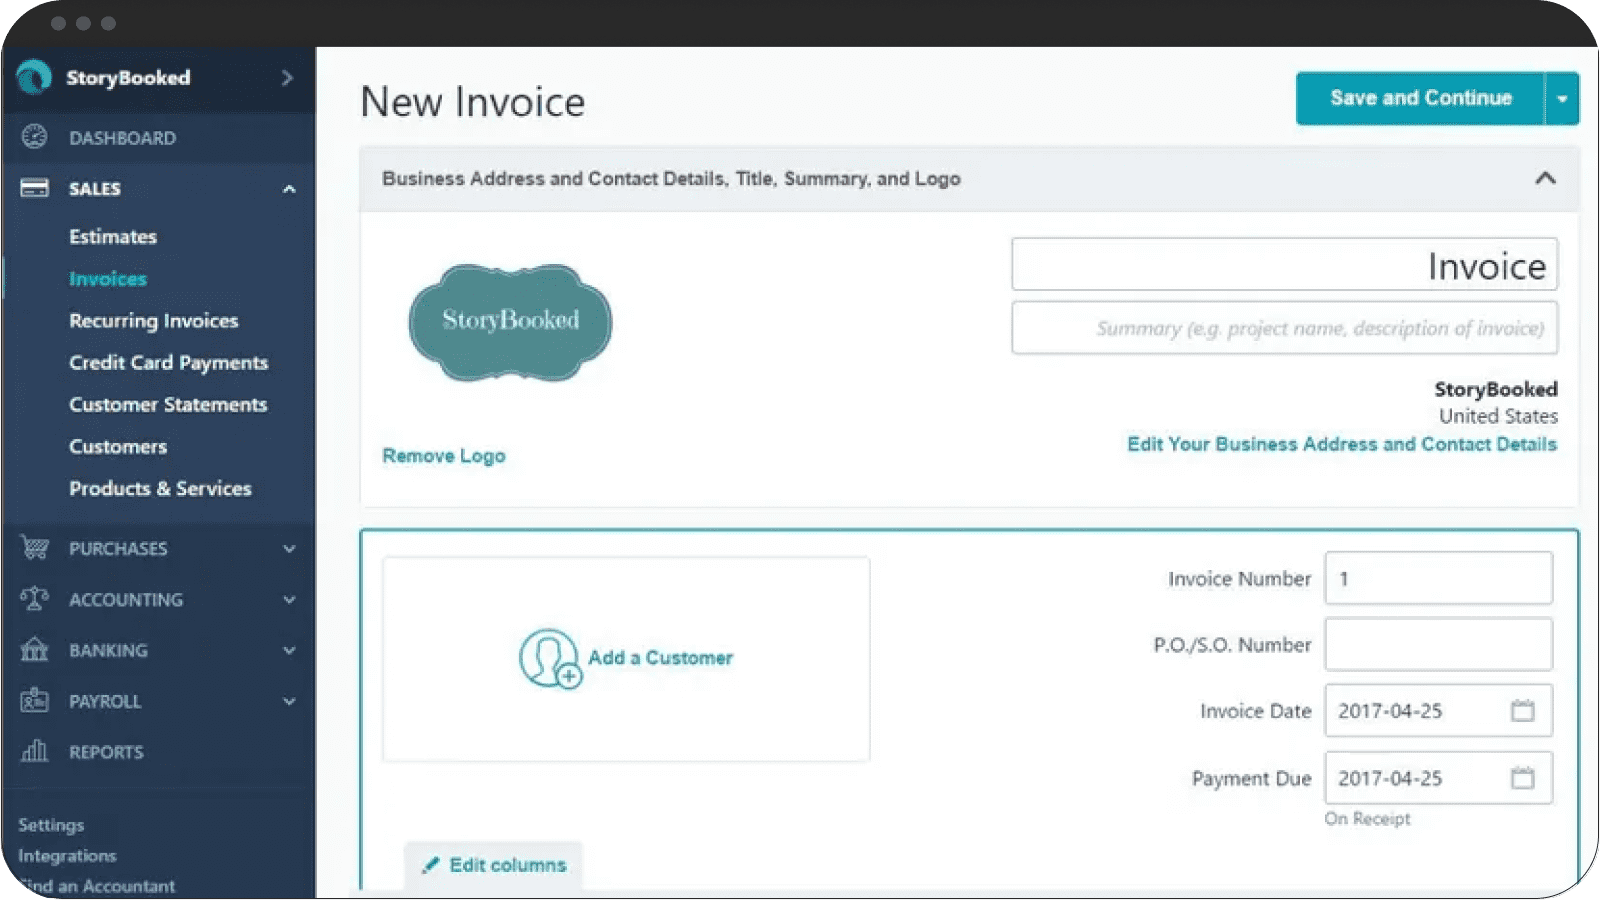Expand the Accounting section chevron

[289, 600]
